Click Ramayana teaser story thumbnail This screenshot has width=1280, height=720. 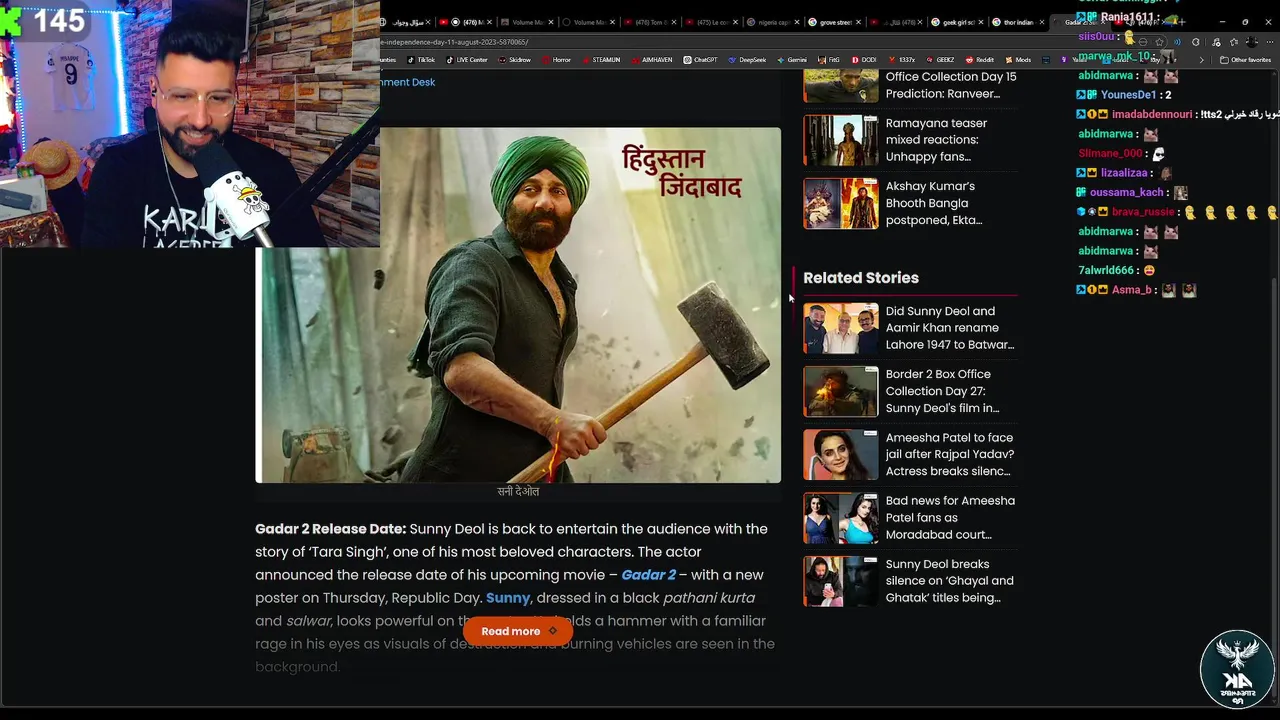(841, 140)
